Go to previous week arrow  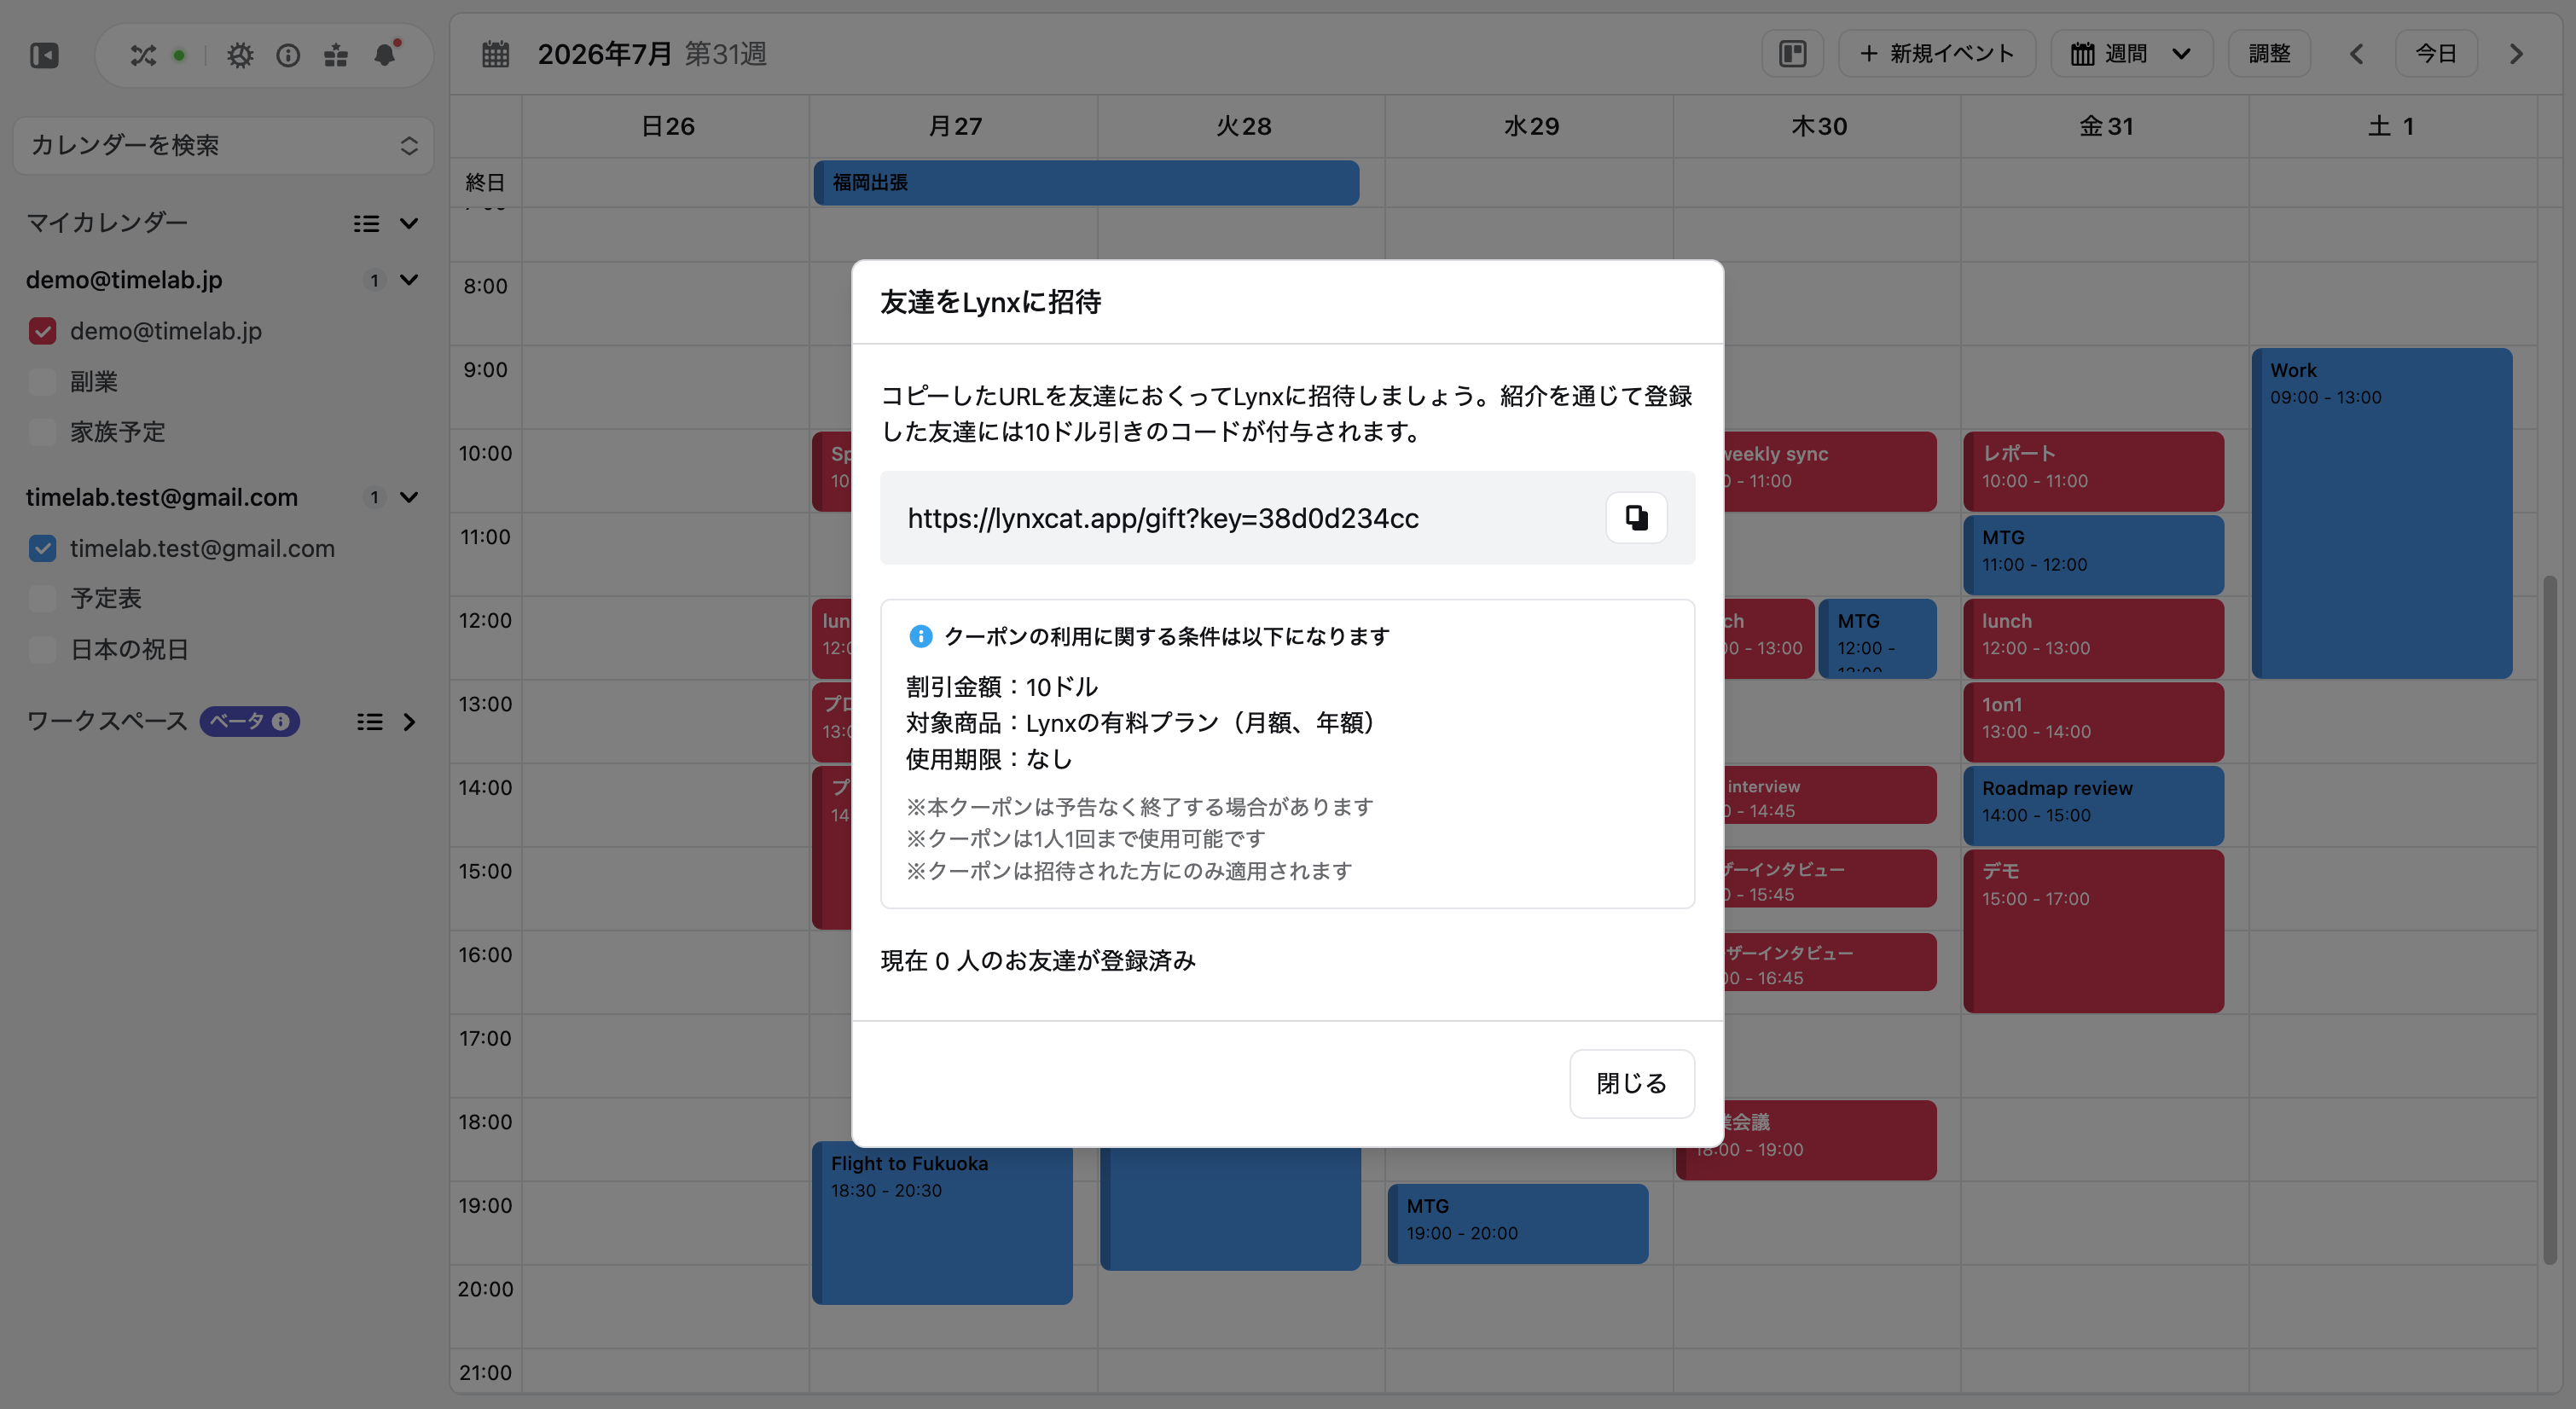2356,54
